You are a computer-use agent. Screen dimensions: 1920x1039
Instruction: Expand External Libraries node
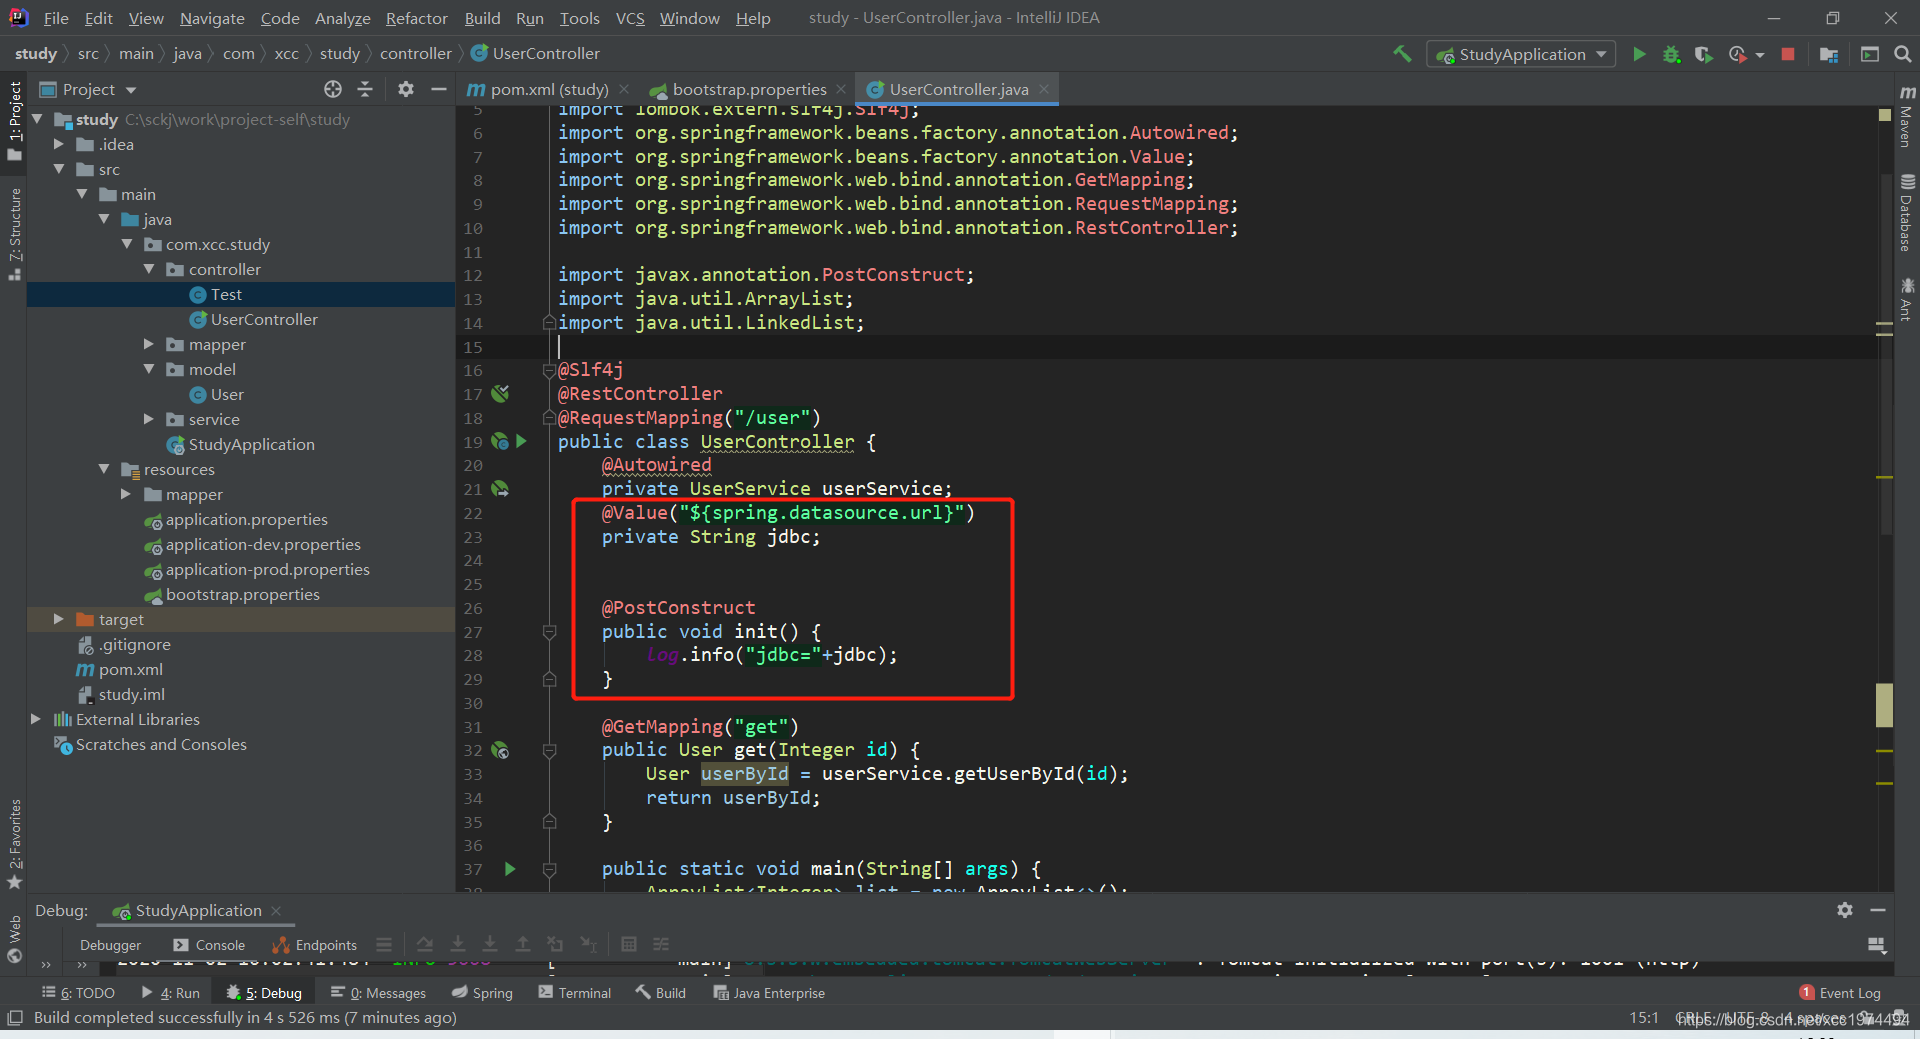(36, 719)
